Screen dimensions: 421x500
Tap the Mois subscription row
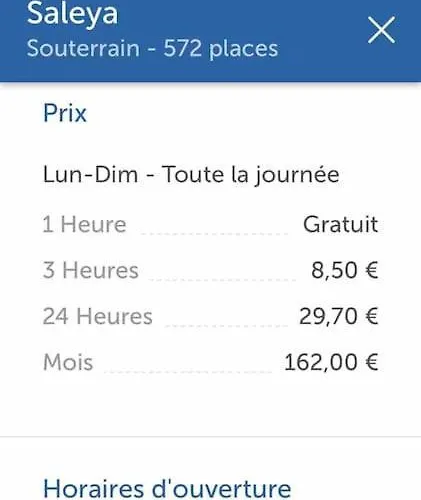pyautogui.click(x=210, y=362)
